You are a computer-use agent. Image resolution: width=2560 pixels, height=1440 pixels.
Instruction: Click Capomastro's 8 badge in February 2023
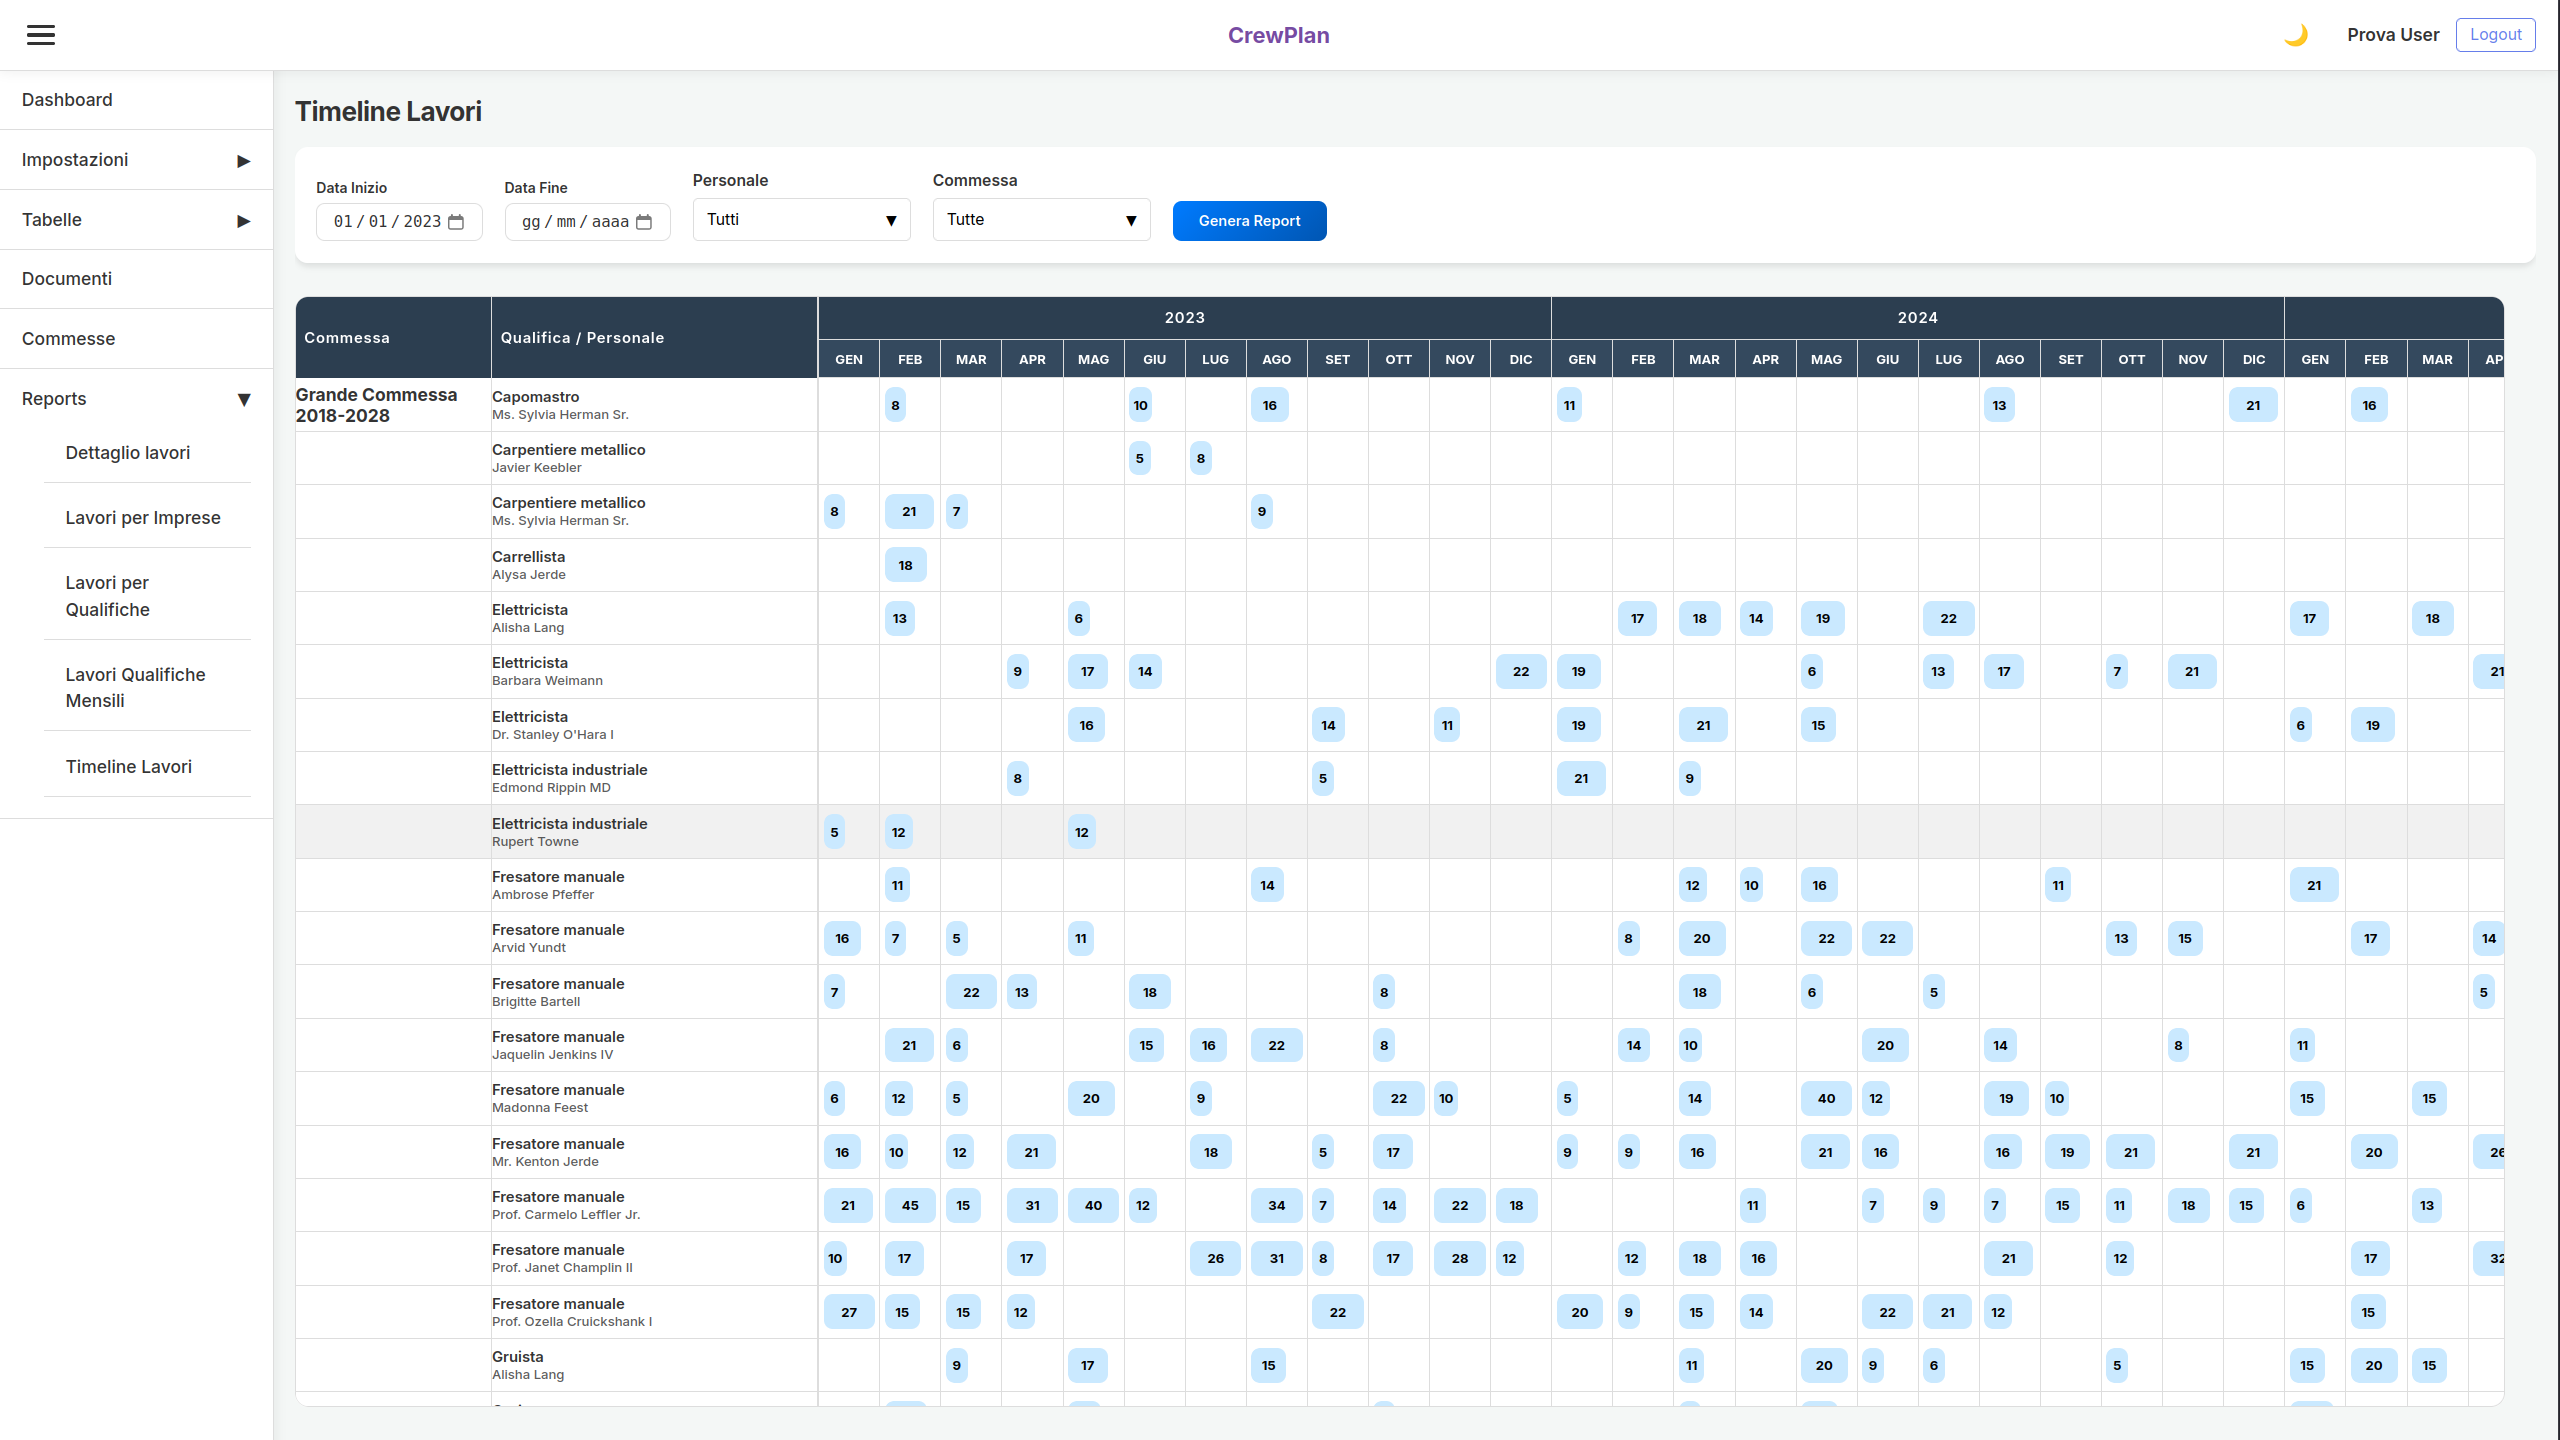[x=895, y=405]
